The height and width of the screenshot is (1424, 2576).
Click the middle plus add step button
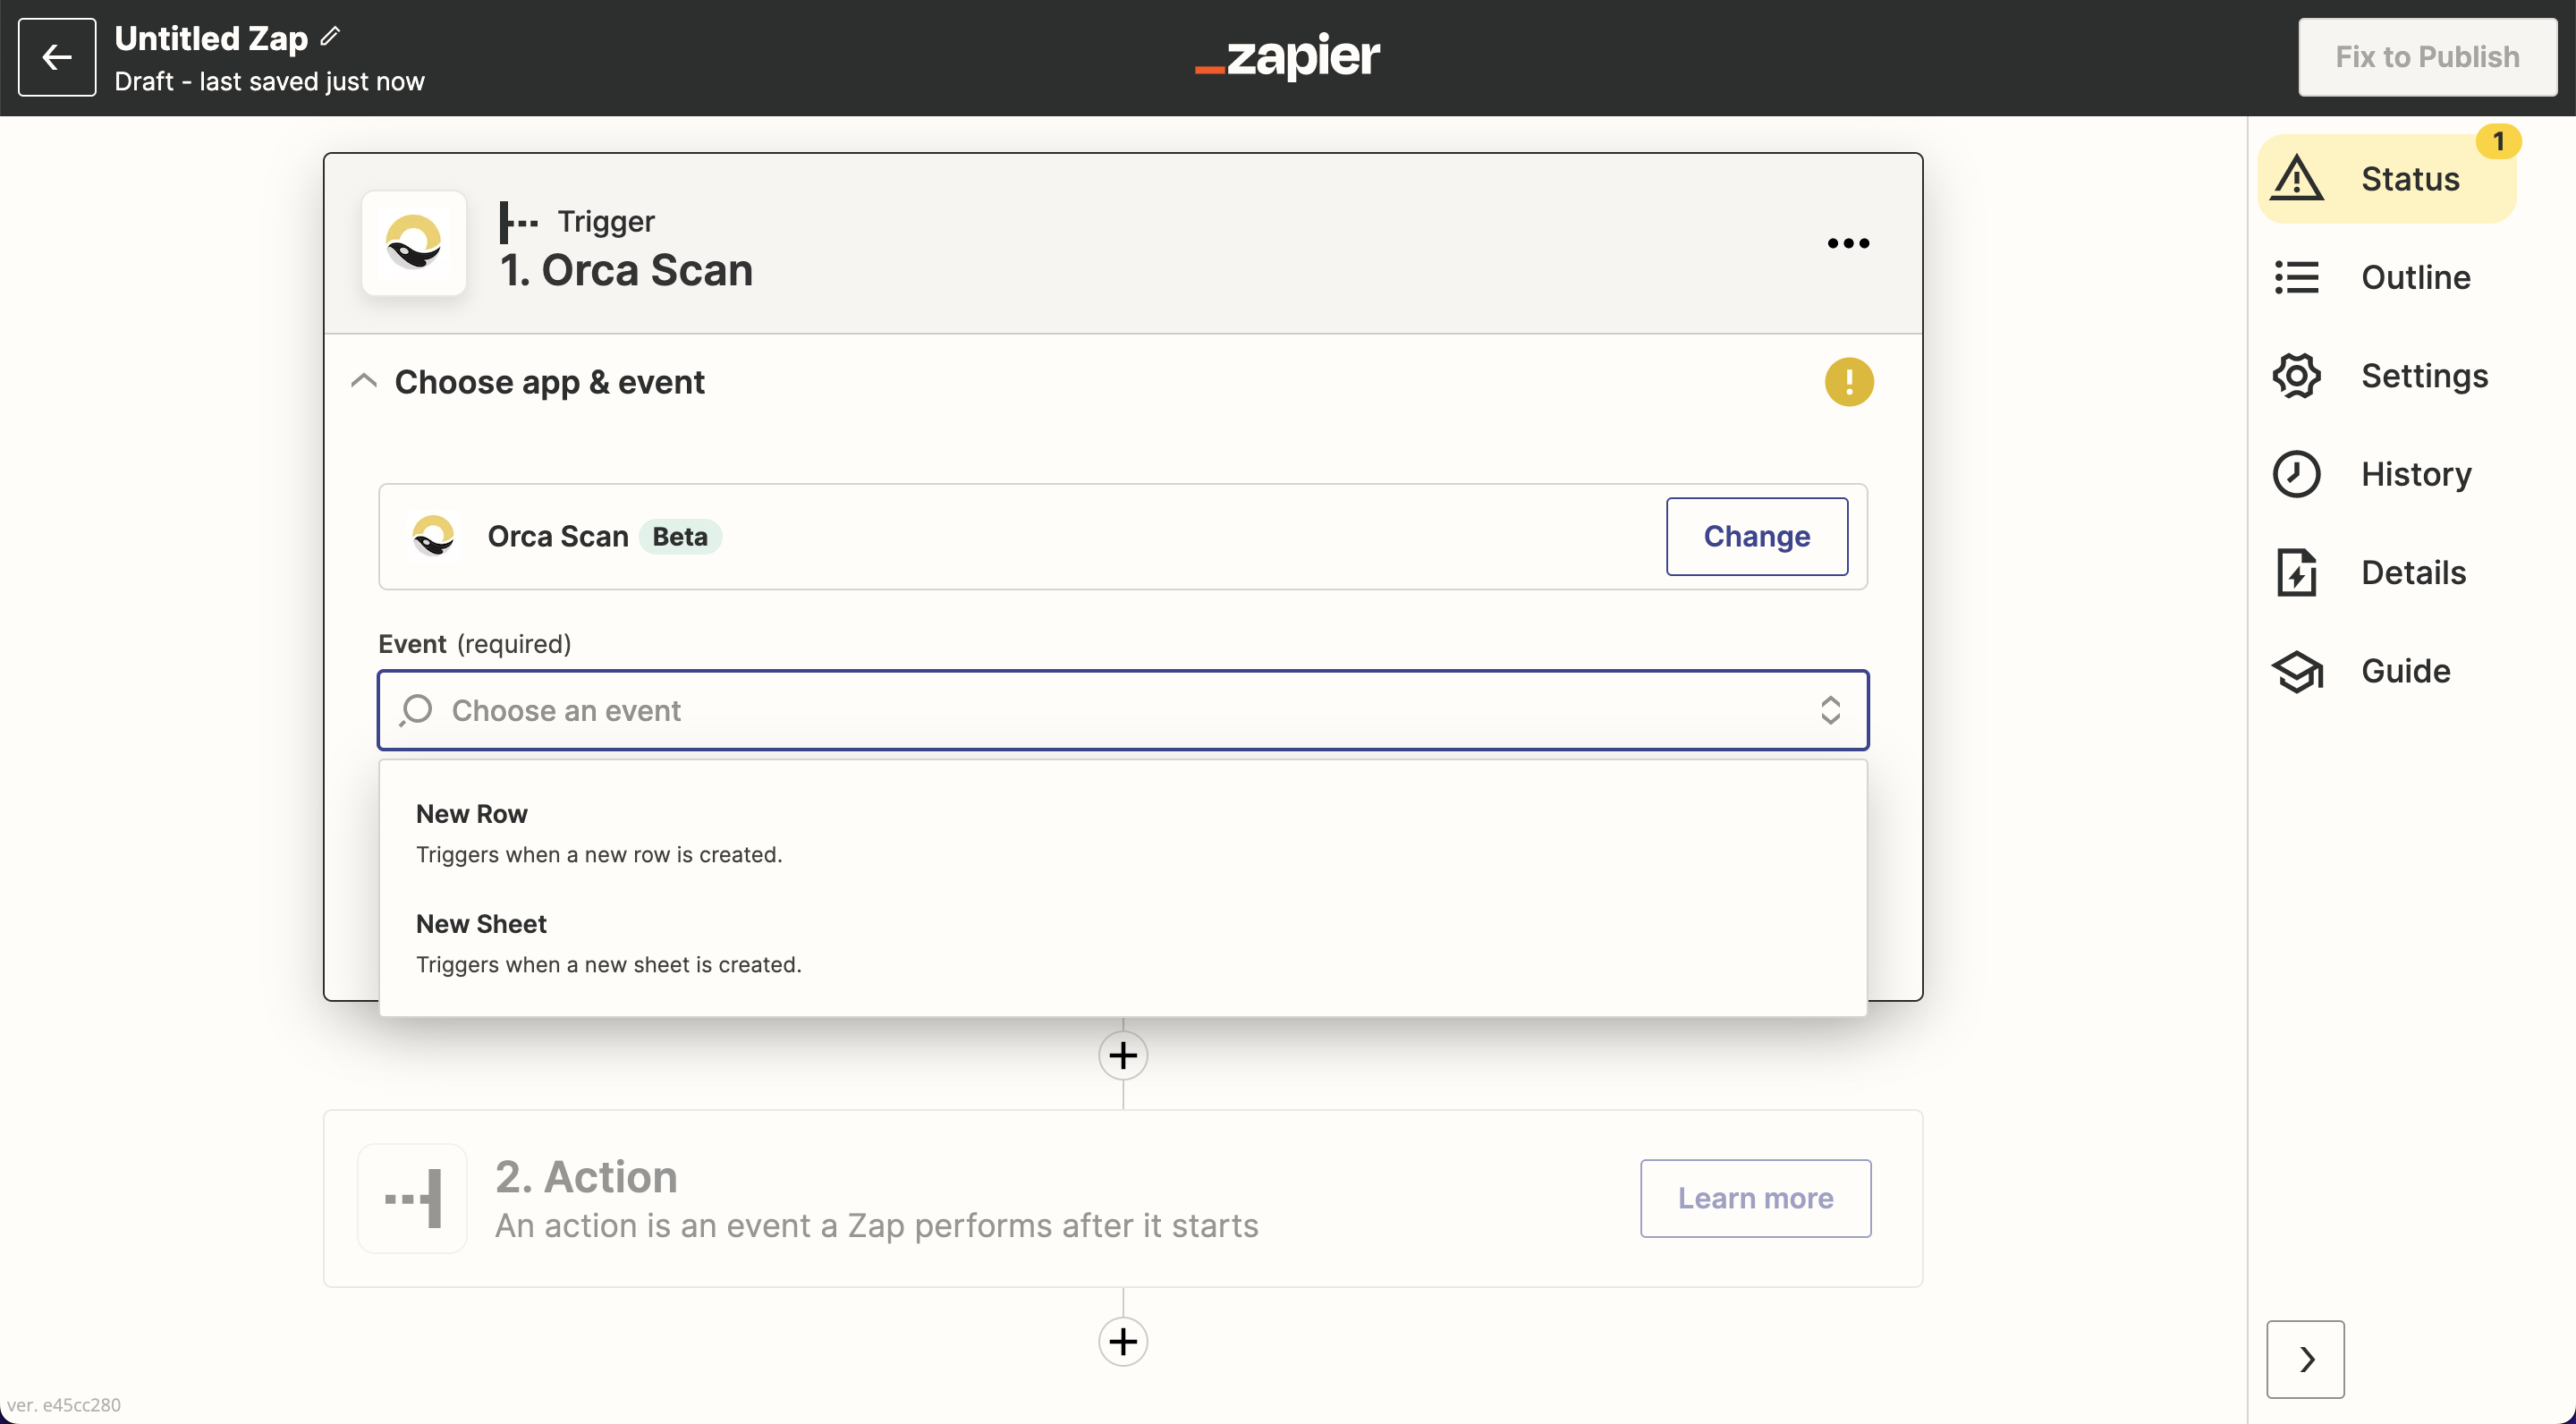pos(1124,1054)
